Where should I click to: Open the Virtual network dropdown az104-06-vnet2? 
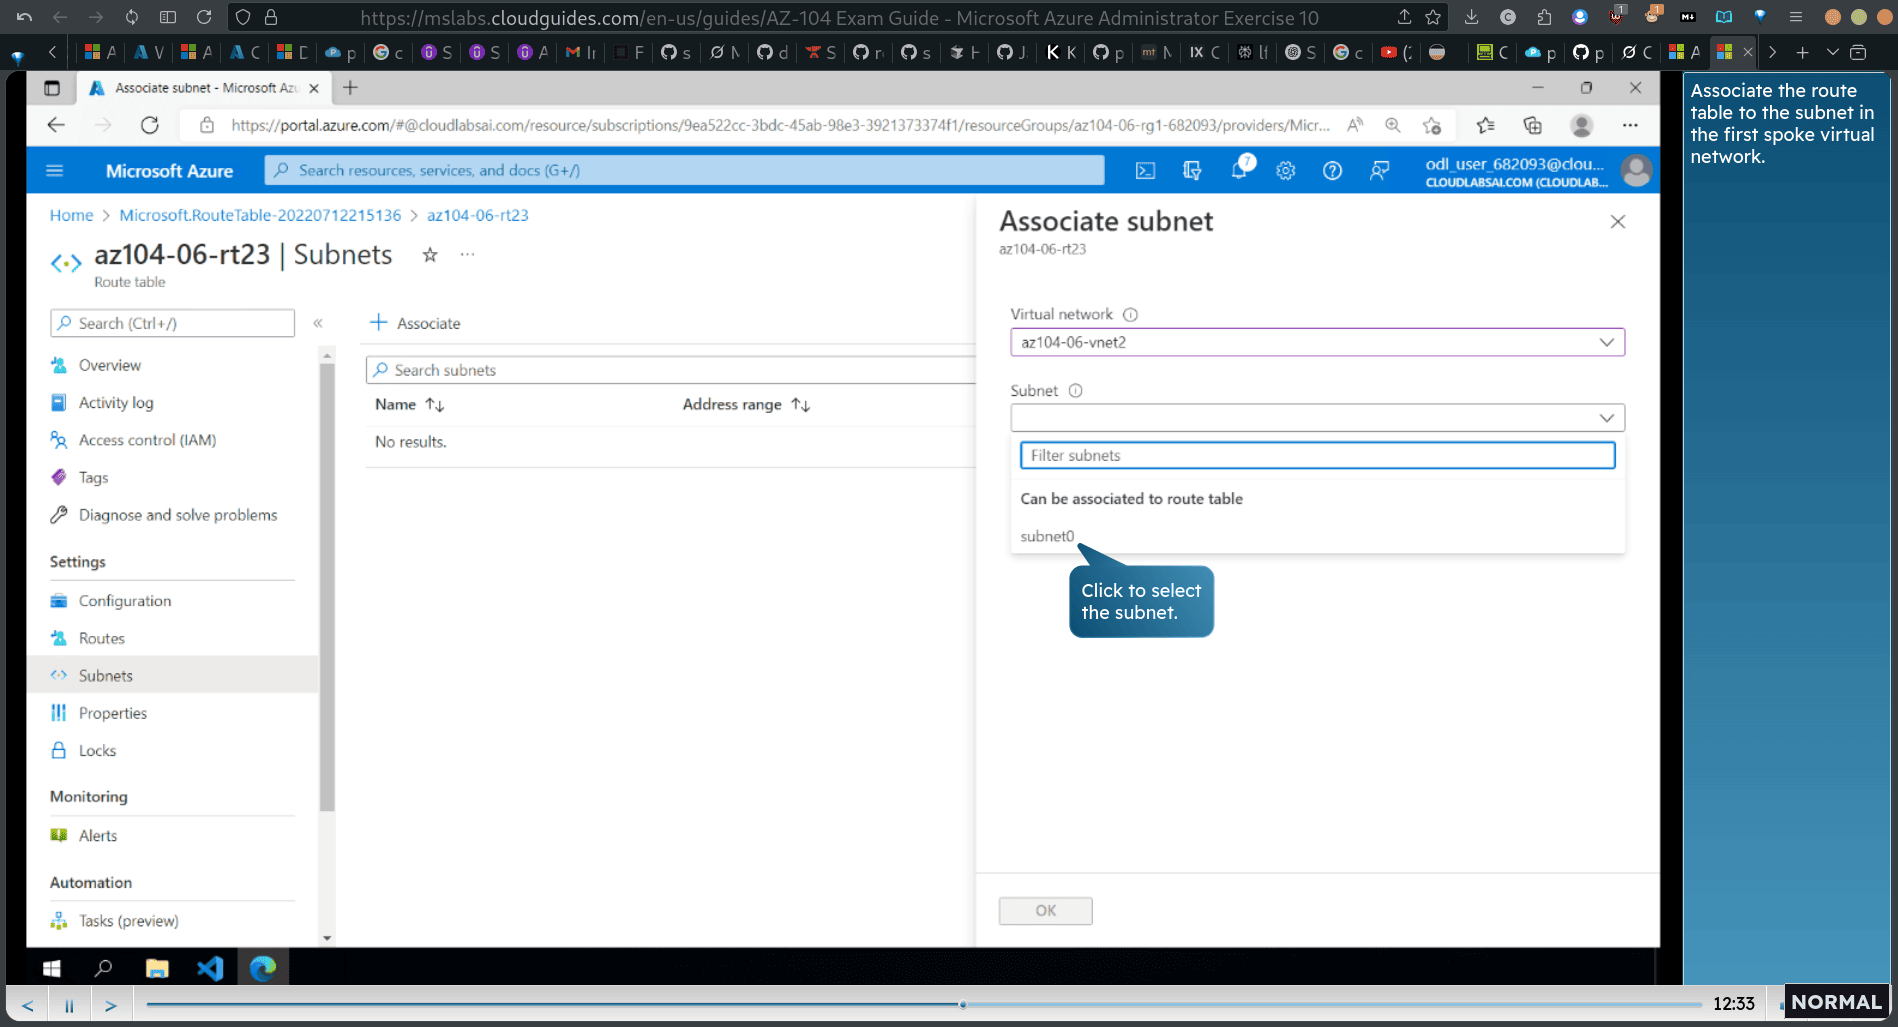tap(1317, 342)
